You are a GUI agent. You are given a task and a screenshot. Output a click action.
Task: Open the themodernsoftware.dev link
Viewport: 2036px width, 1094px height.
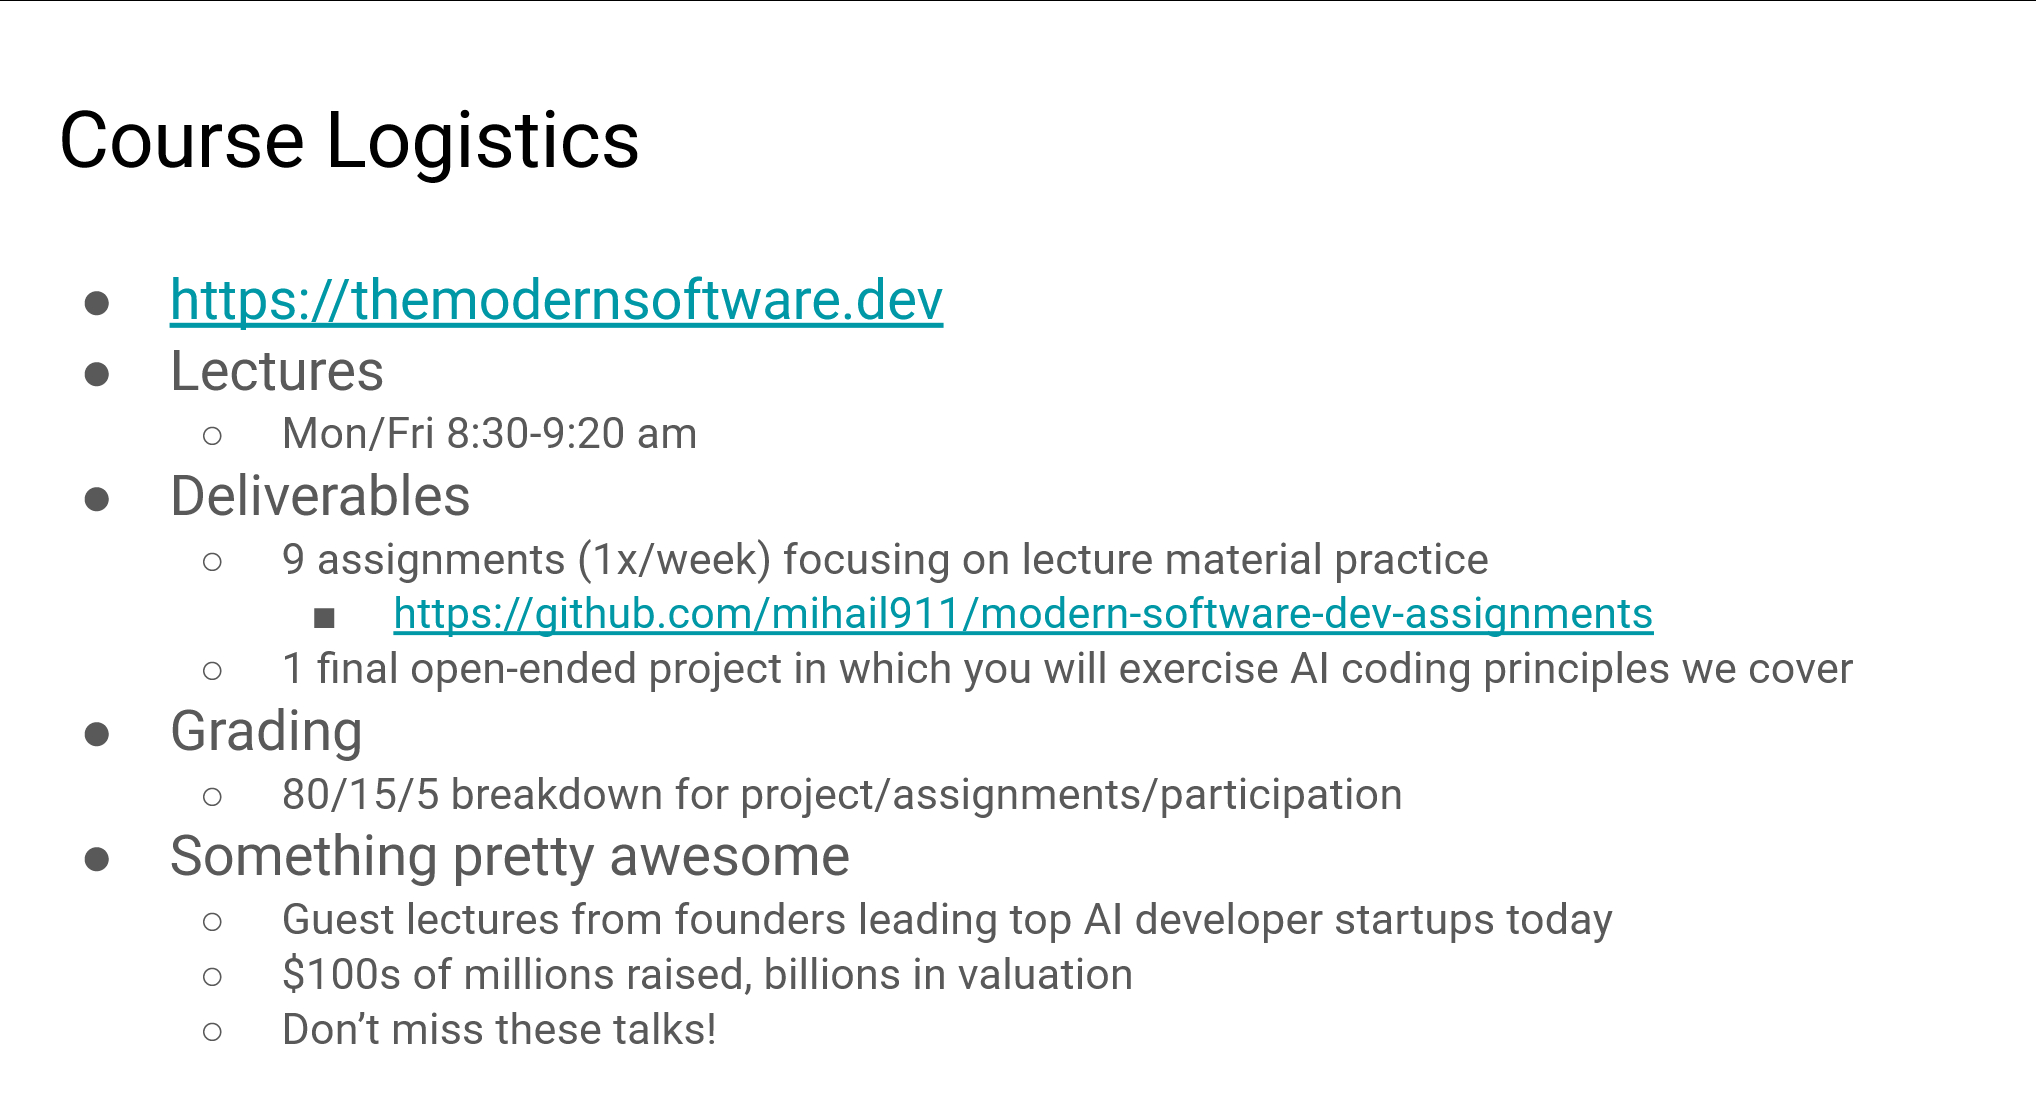pos(556,300)
